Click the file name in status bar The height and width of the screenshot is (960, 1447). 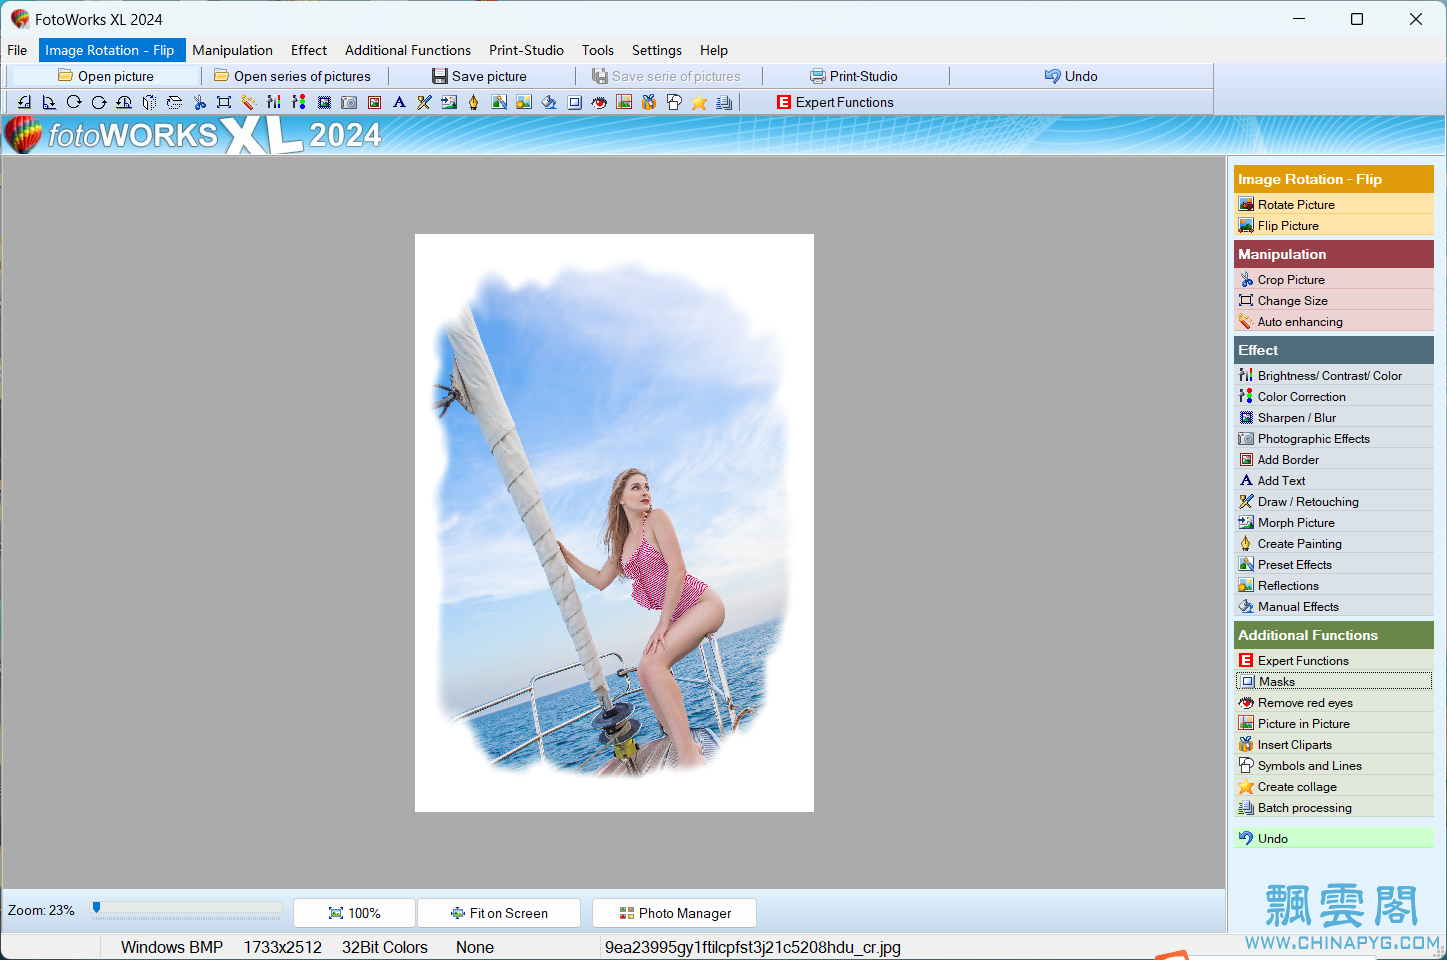pyautogui.click(x=752, y=947)
